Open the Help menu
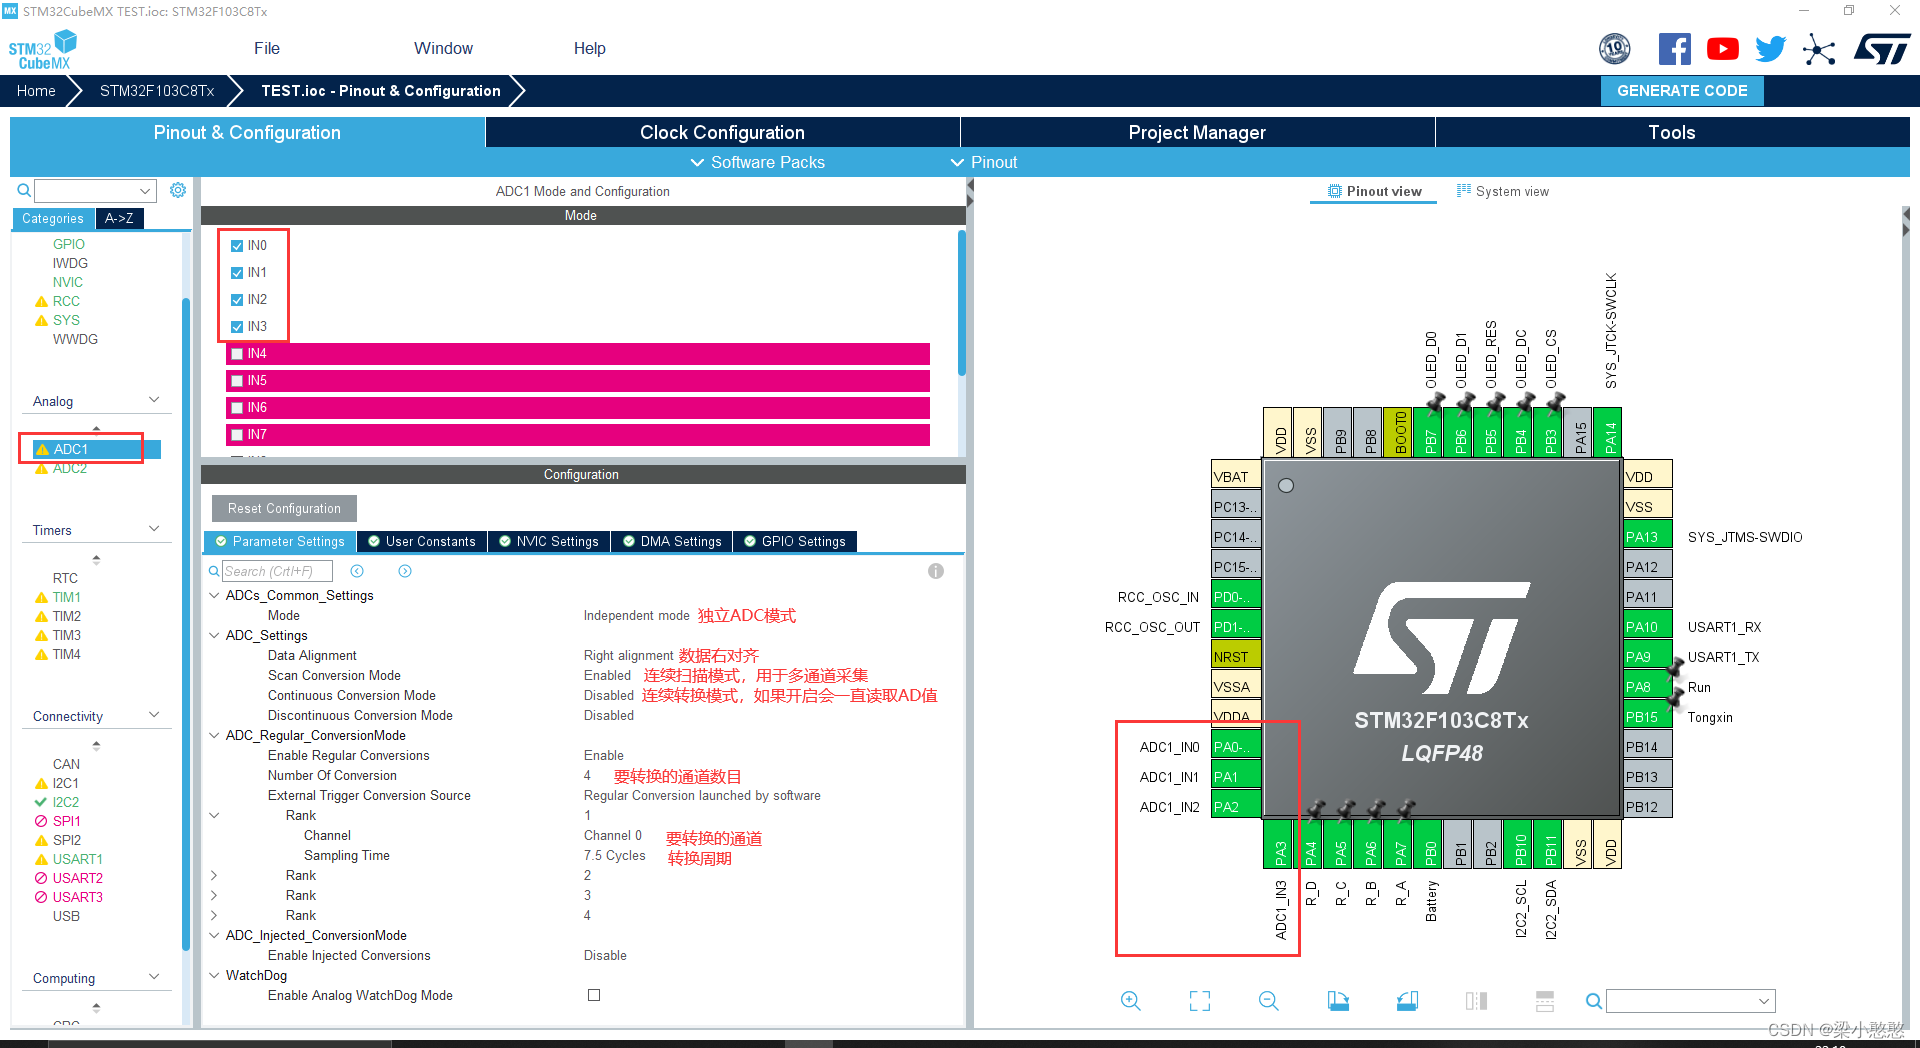The image size is (1920, 1048). pyautogui.click(x=590, y=48)
